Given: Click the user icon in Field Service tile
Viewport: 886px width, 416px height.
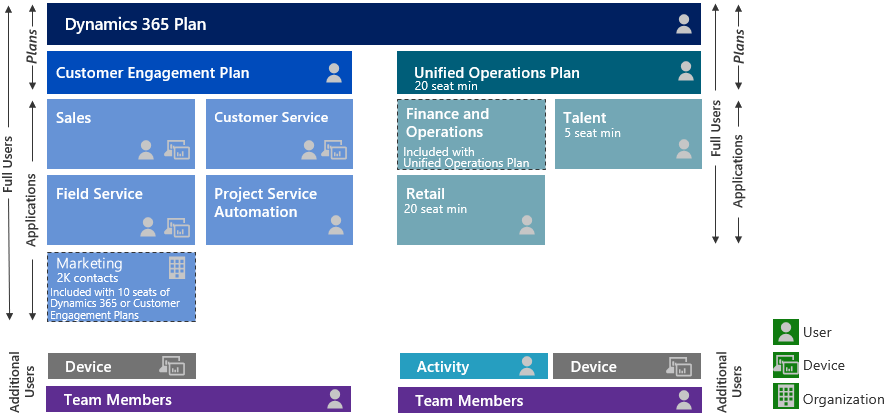Looking at the screenshot, I should click(147, 227).
